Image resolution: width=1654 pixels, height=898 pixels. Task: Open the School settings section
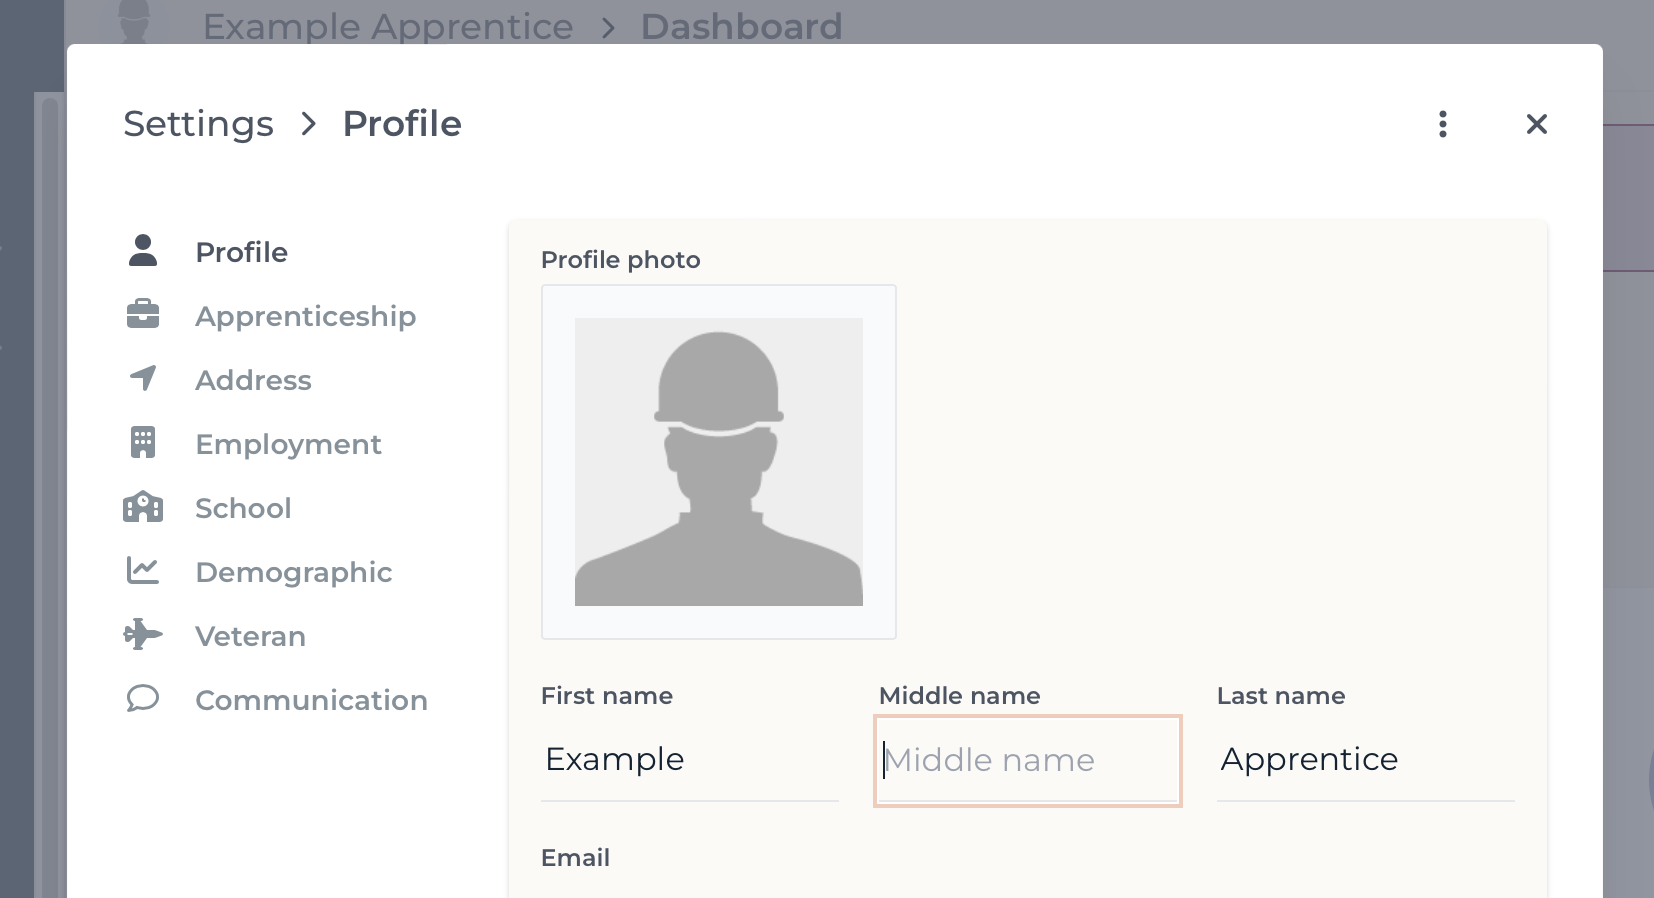click(x=244, y=508)
